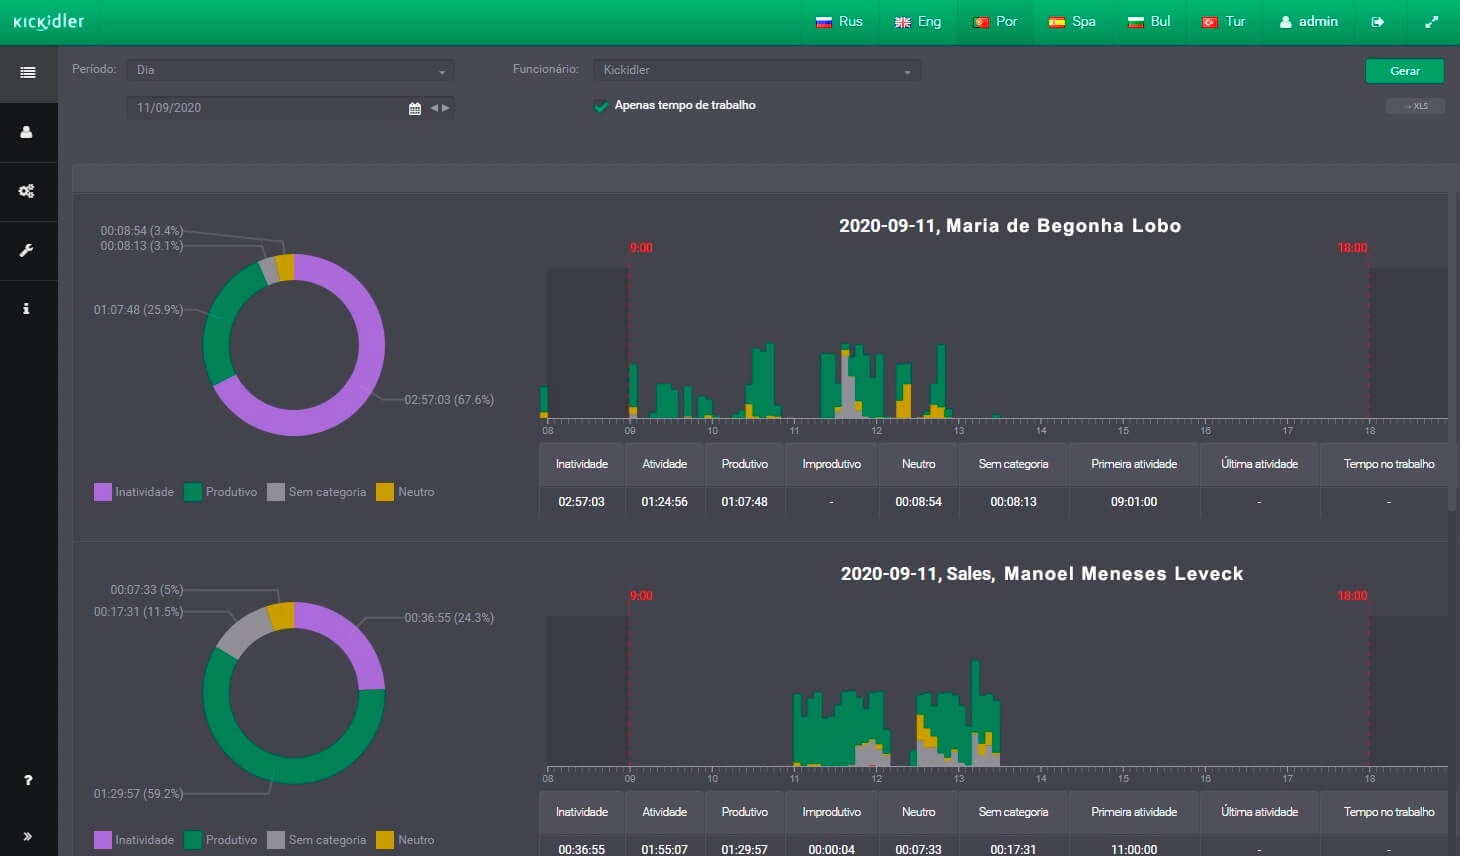Image resolution: width=1460 pixels, height=856 pixels.
Task: Open the wrench tools sidebar icon
Action: [27, 250]
